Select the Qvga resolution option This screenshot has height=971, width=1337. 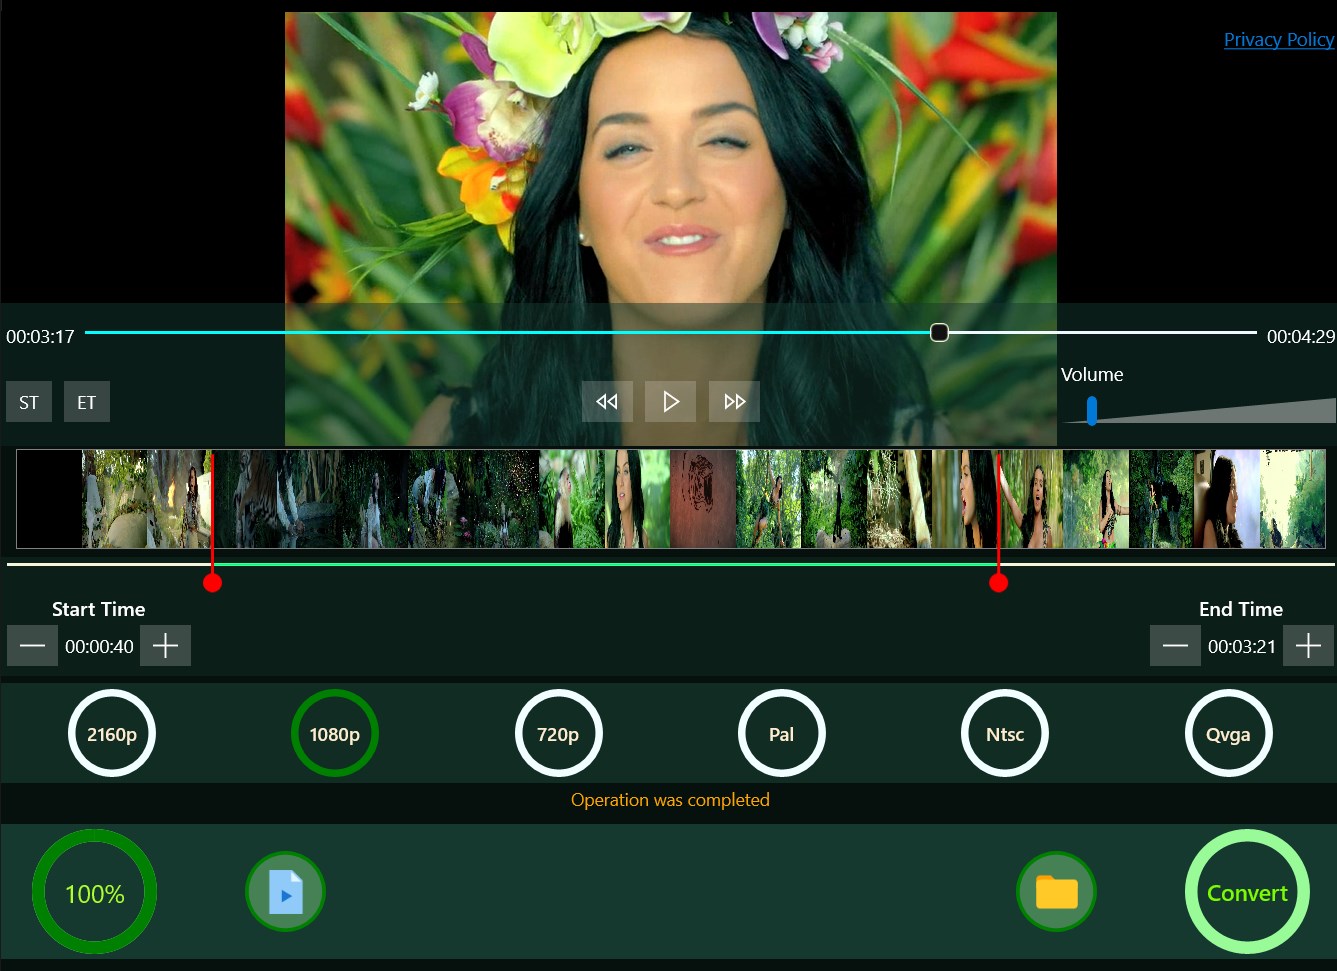(1228, 732)
